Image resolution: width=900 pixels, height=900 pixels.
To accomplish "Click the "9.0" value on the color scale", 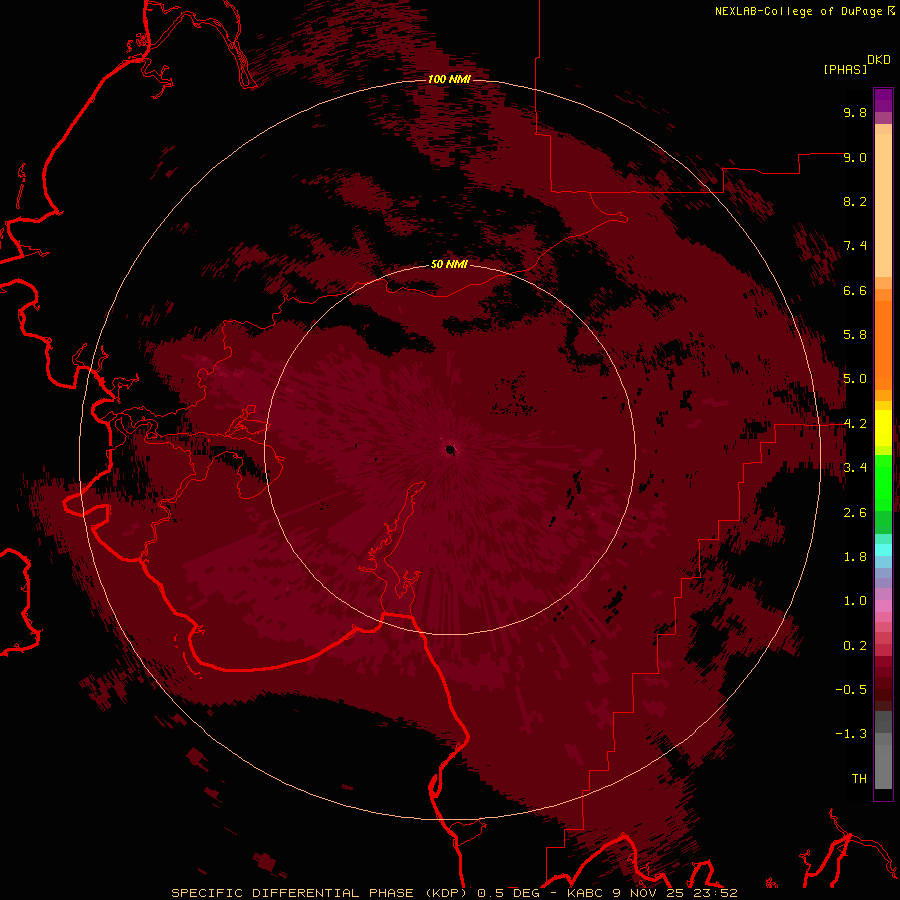I will pos(855,157).
